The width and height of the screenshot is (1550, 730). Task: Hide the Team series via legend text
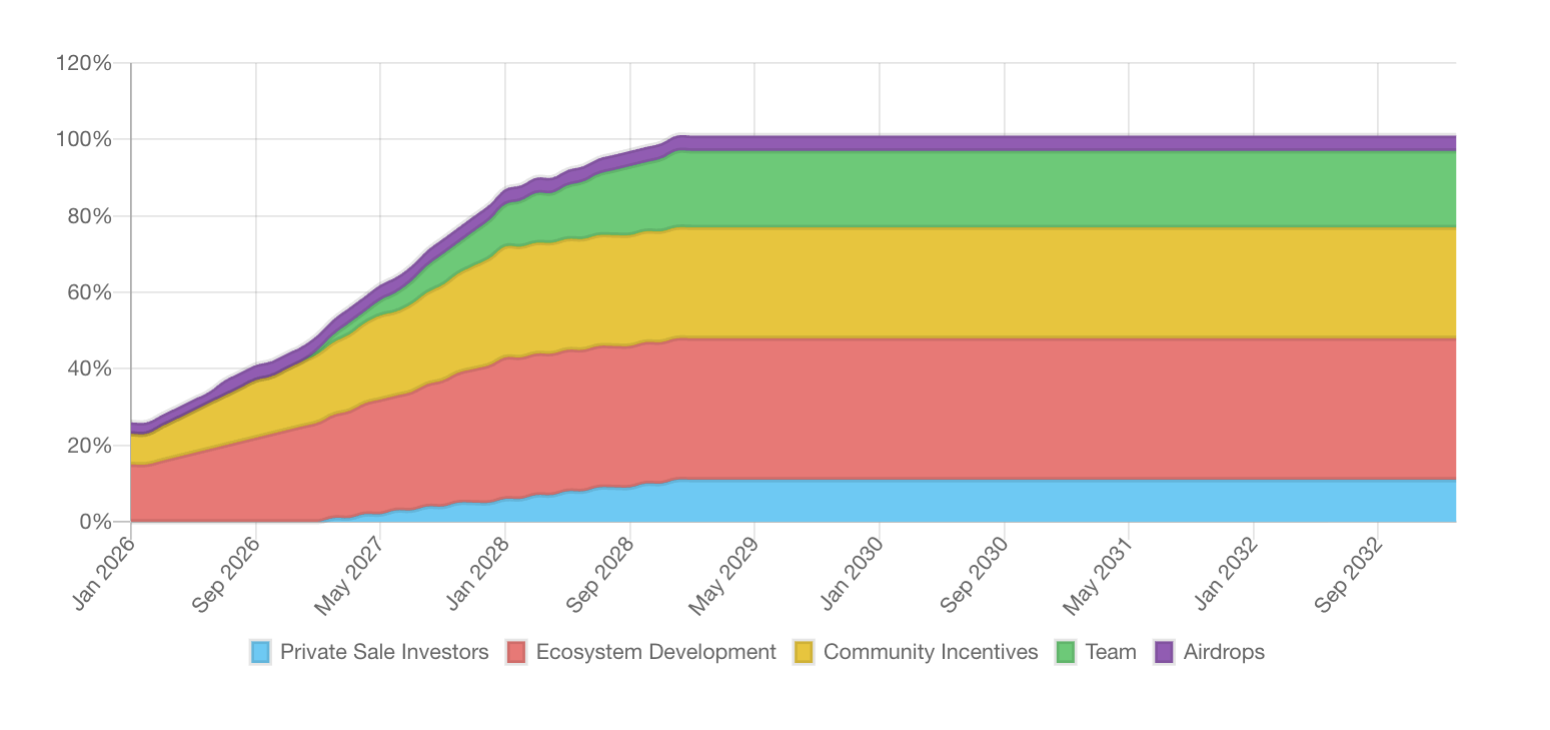coord(1111,653)
